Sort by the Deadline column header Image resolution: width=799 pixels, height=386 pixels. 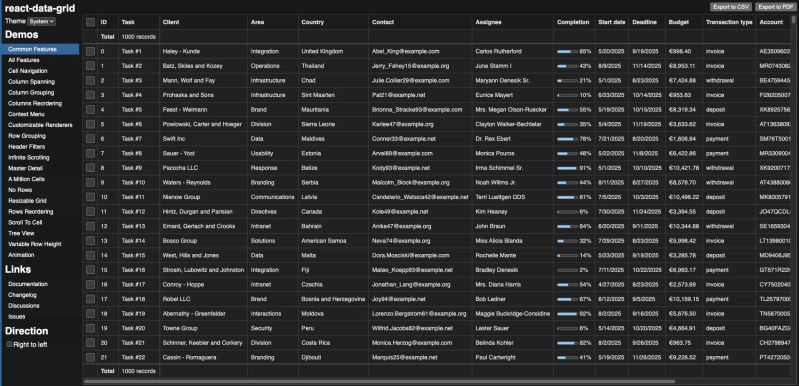pos(647,22)
